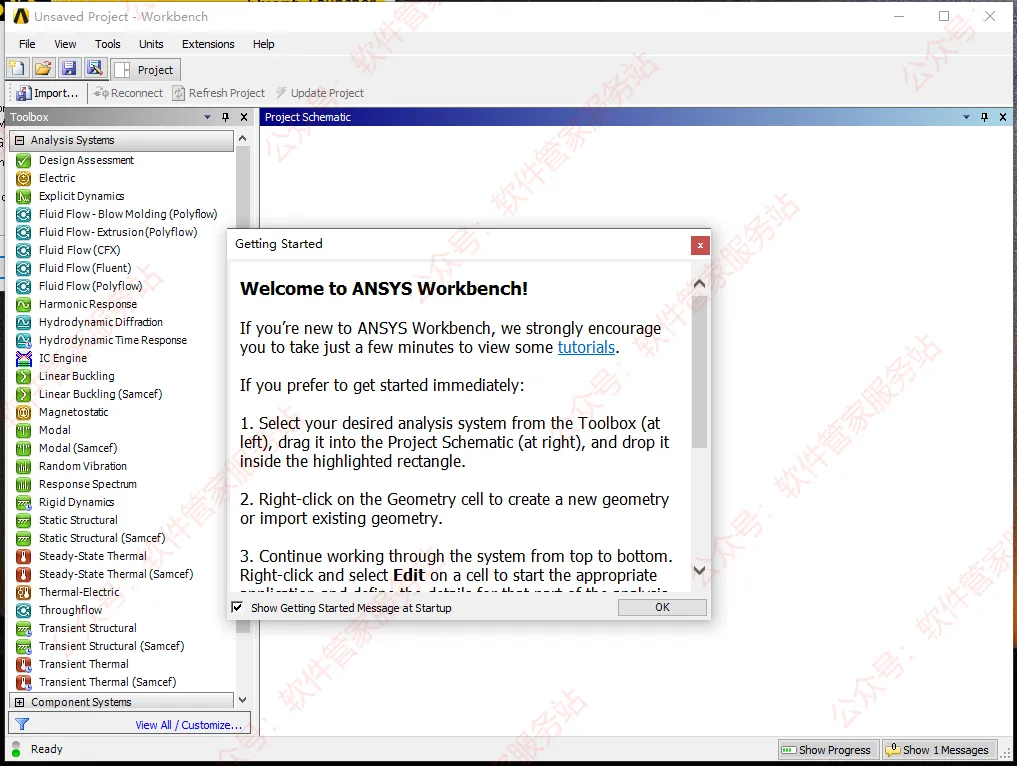Open the Units menu
1017x766 pixels.
(x=151, y=44)
